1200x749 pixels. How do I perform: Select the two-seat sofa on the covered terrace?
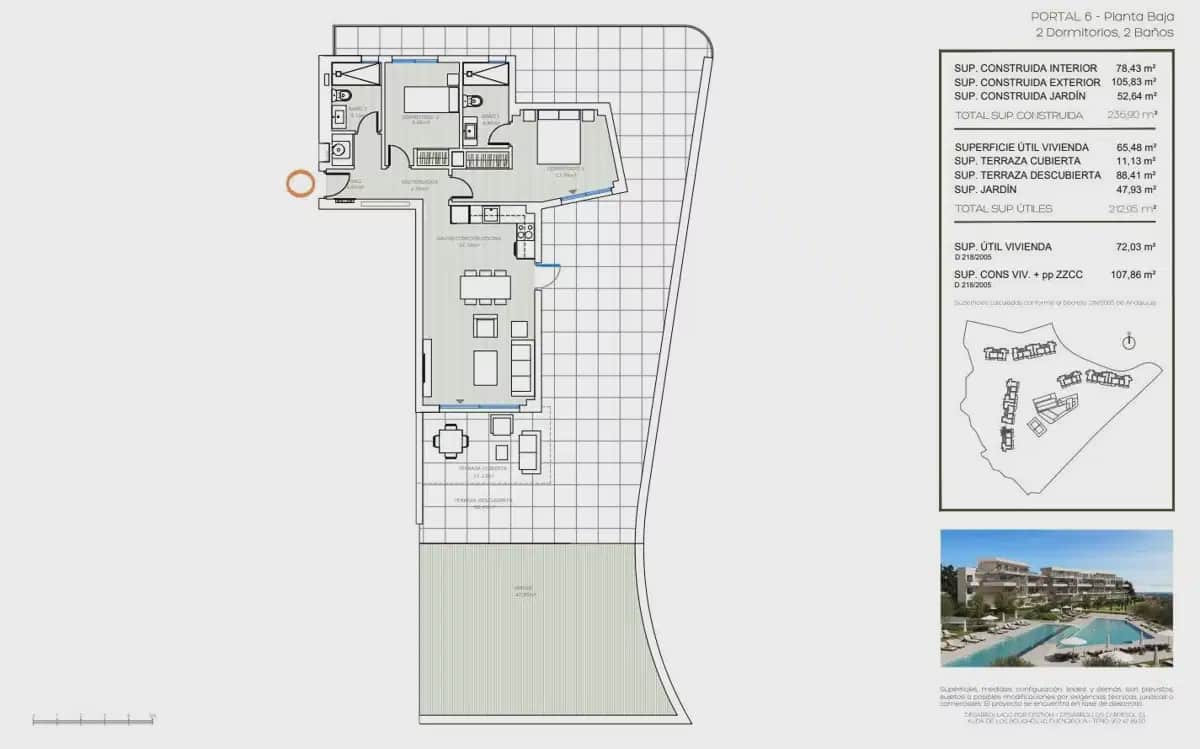[x=530, y=451]
